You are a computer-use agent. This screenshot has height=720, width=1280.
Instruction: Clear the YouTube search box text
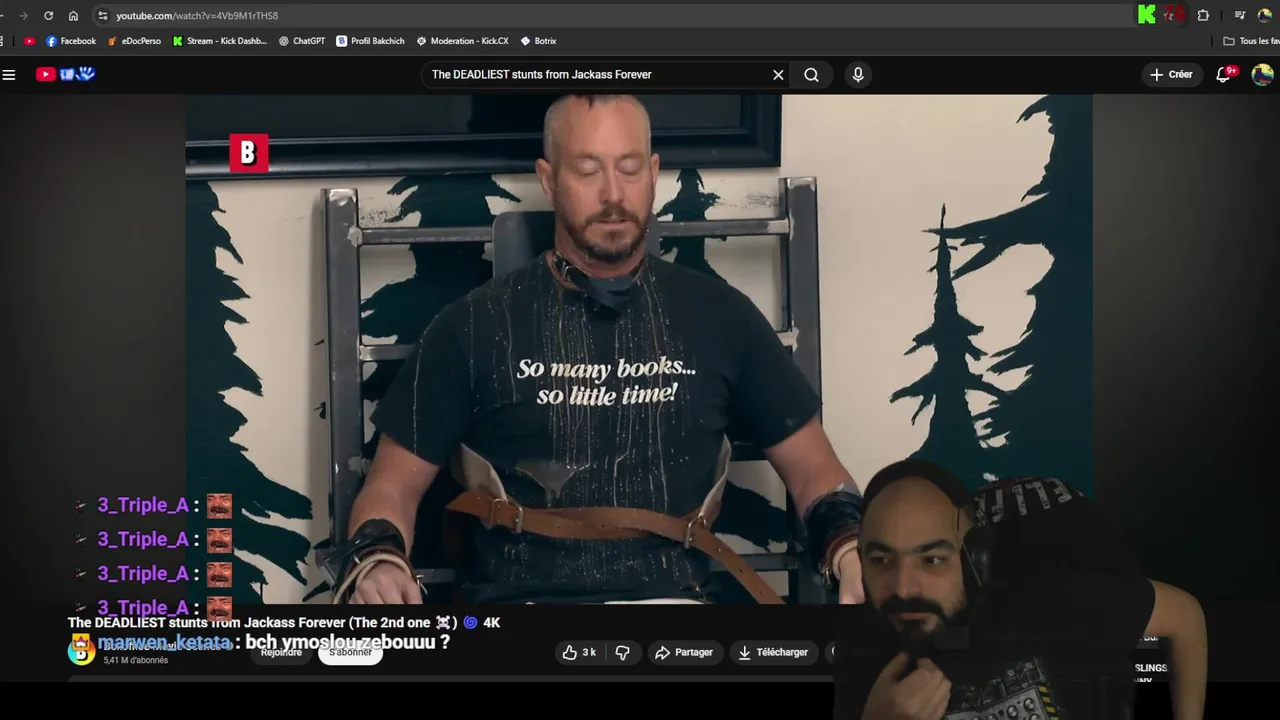pyautogui.click(x=778, y=74)
